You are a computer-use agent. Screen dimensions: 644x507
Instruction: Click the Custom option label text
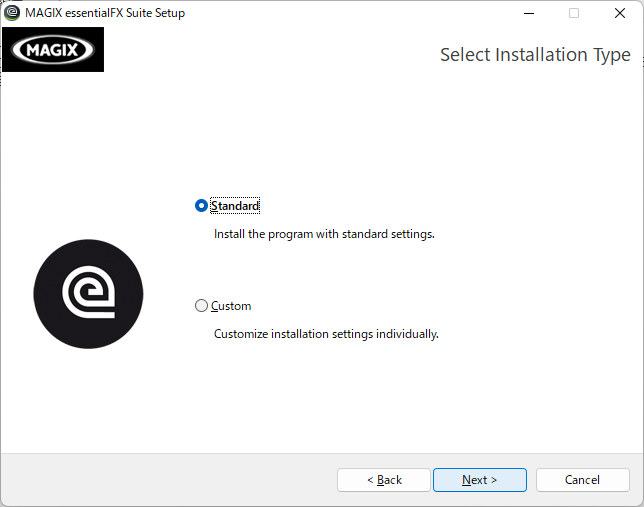click(x=231, y=306)
